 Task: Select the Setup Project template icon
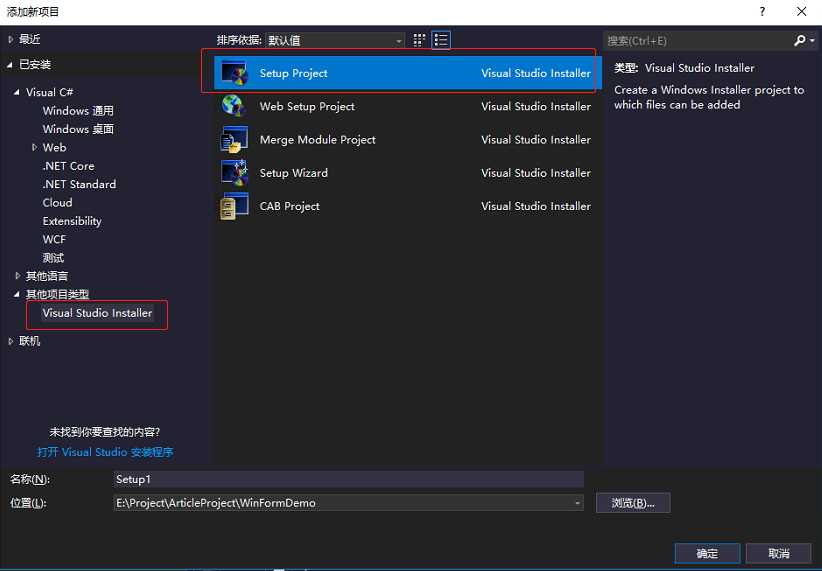(x=234, y=73)
